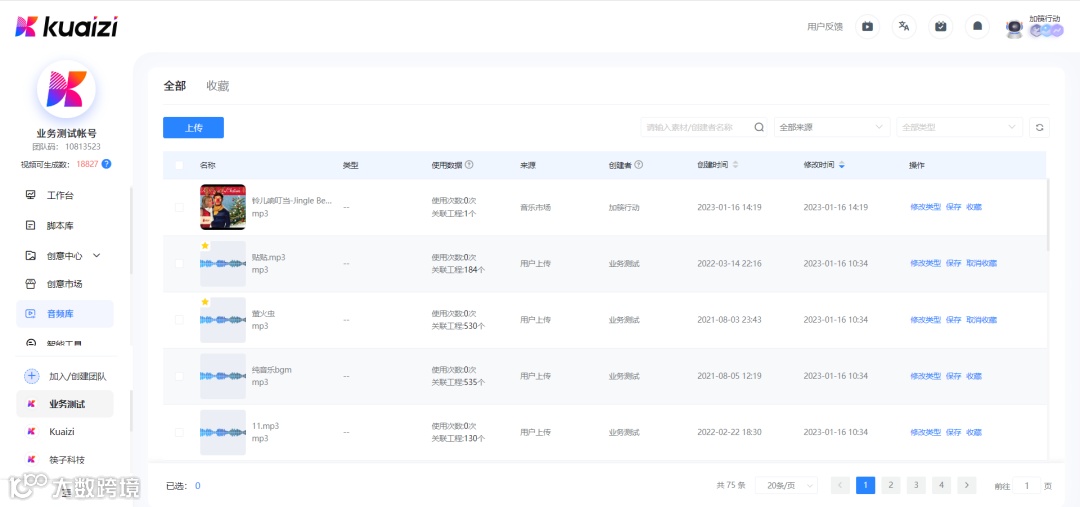Viewport: 1080px width, 507px height.
Task: Click the 工作台 monitor icon in sidebar
Action: (x=30, y=195)
